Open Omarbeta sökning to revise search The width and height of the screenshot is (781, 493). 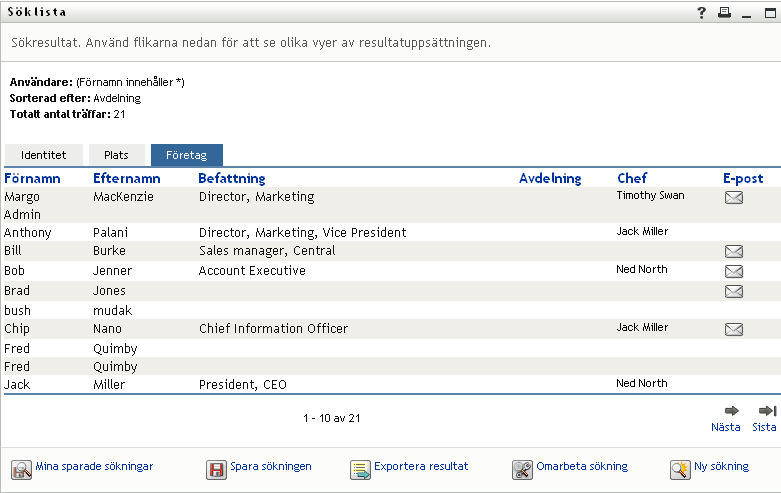point(582,466)
